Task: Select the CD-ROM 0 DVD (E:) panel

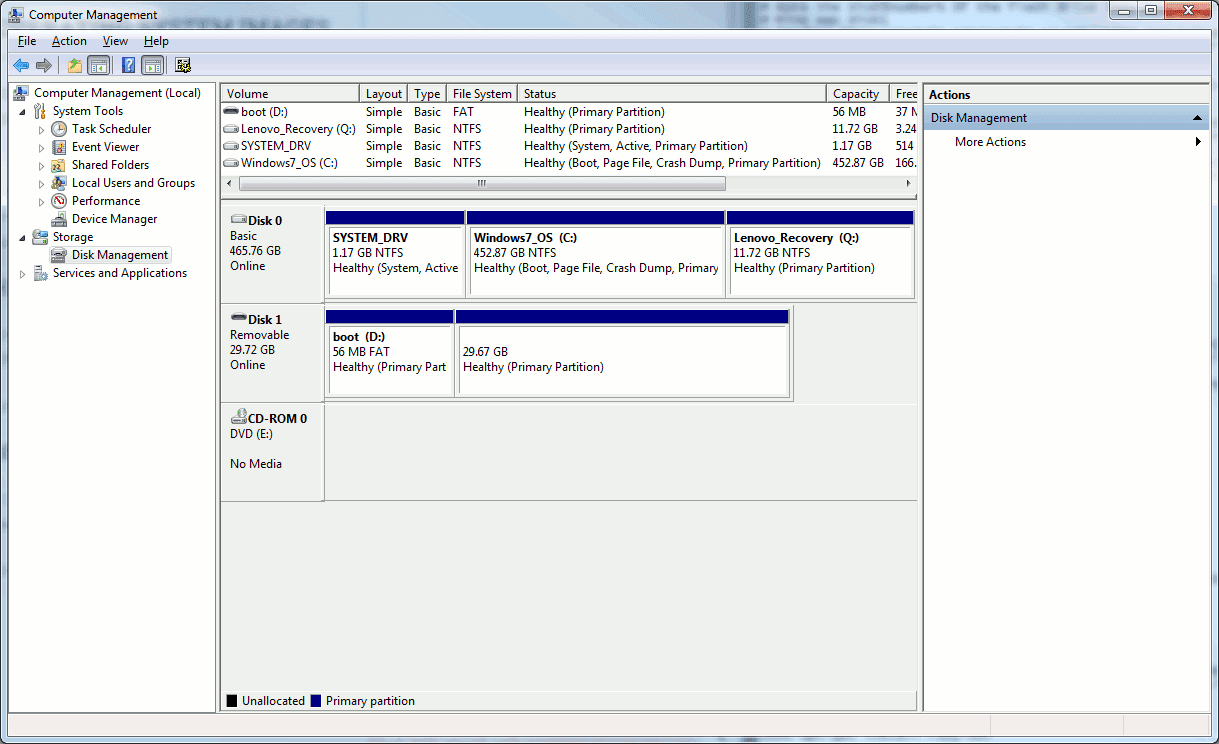Action: click(x=272, y=452)
